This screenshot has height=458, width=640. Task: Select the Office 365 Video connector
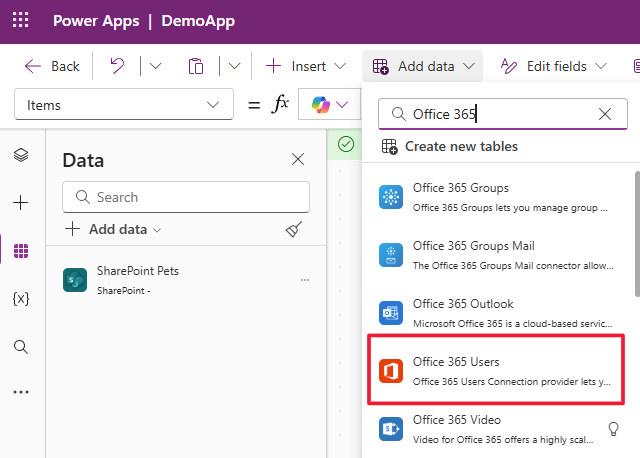496,429
